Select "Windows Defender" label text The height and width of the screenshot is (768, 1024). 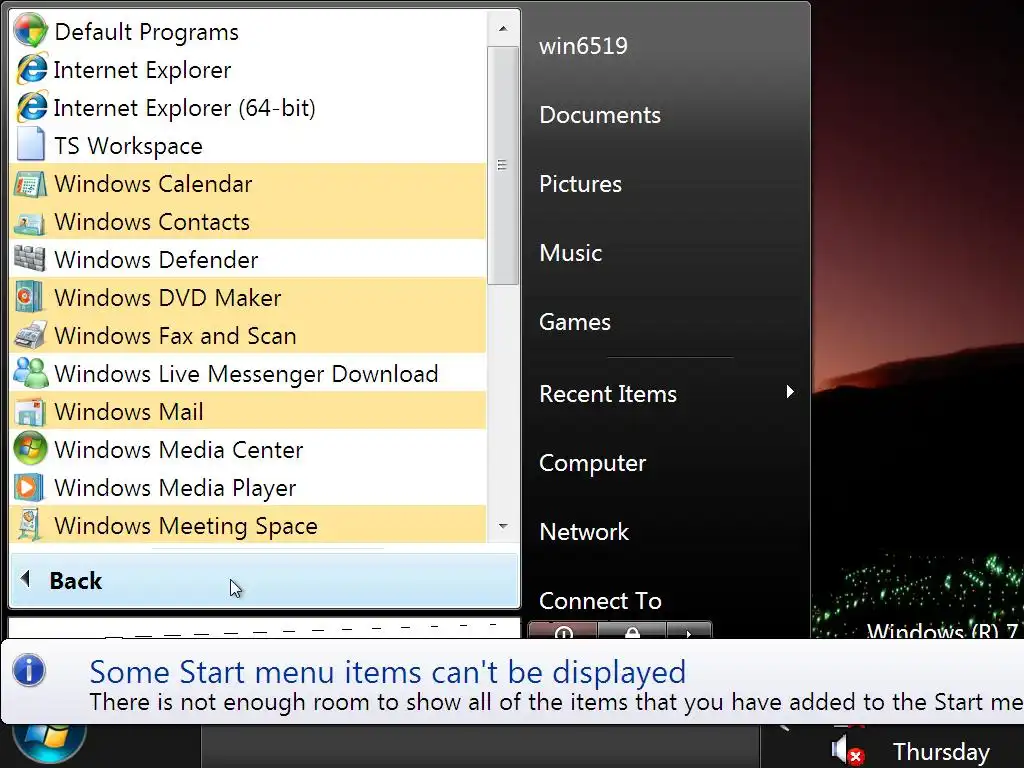(156, 260)
